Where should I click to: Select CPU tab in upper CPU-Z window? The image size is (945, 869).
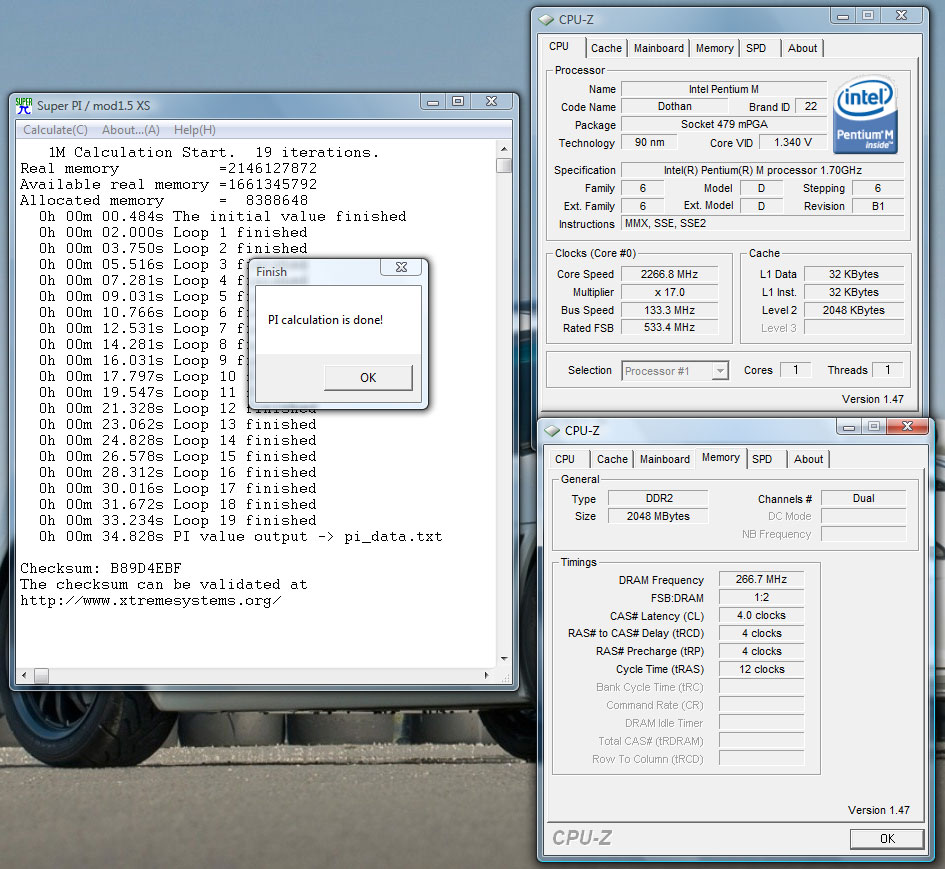pos(559,46)
